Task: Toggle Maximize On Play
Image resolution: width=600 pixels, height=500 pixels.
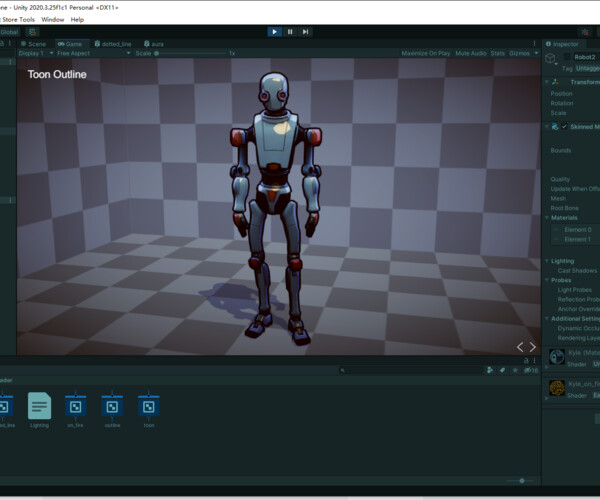Action: click(x=426, y=53)
